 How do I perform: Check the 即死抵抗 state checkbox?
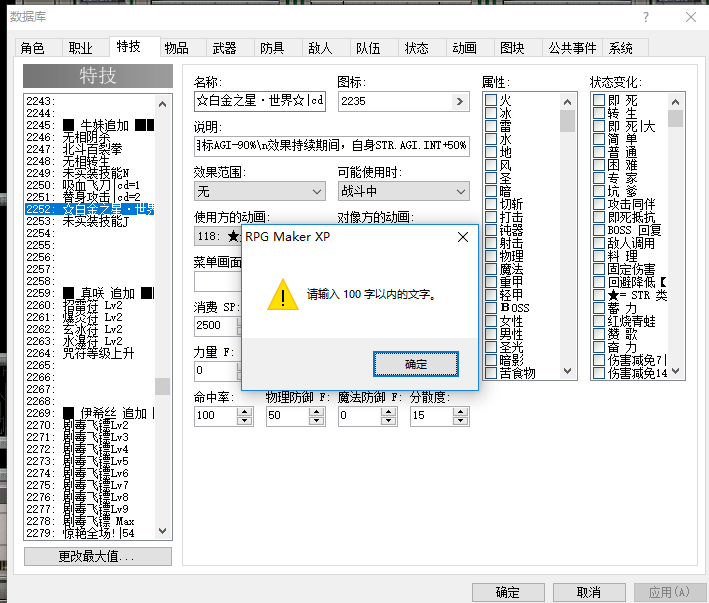pos(599,217)
